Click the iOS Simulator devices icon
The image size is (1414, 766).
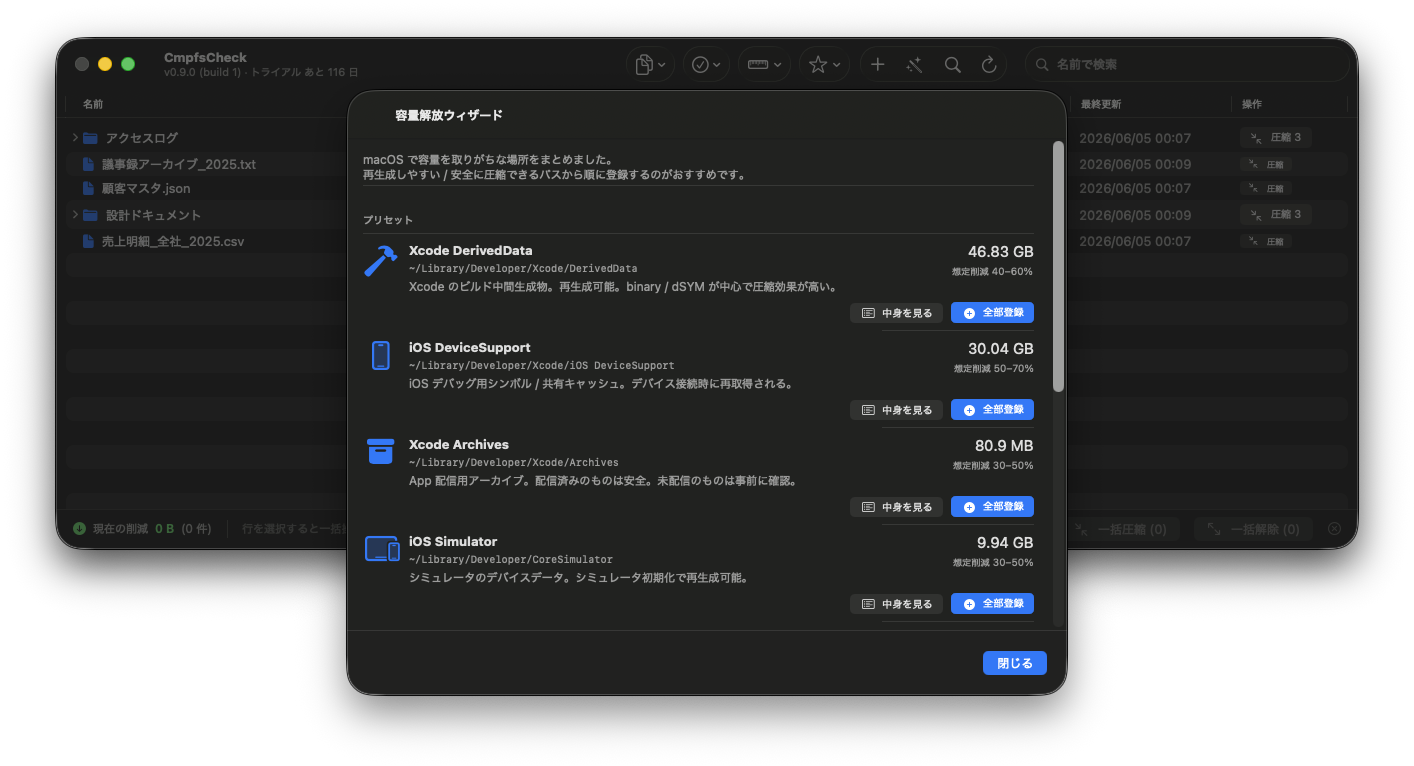[x=382, y=548]
